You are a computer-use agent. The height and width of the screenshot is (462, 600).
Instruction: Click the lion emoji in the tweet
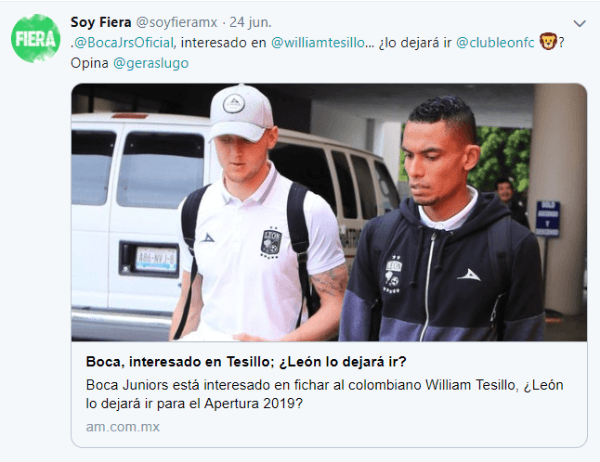[x=548, y=42]
